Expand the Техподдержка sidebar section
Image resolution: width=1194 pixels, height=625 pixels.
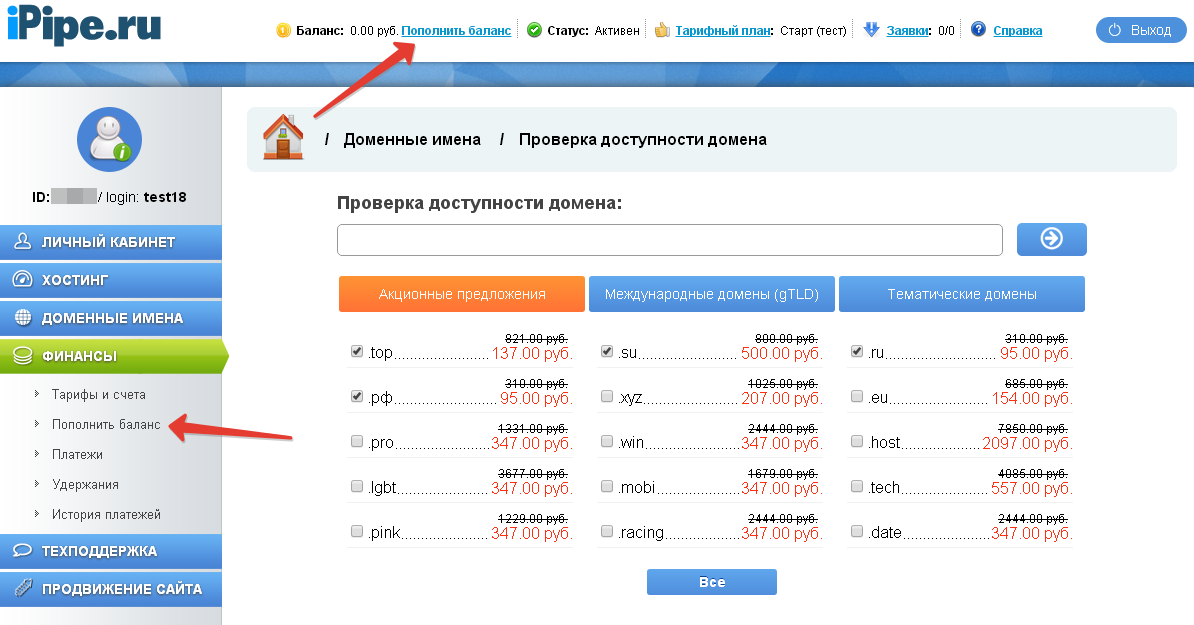click(110, 551)
